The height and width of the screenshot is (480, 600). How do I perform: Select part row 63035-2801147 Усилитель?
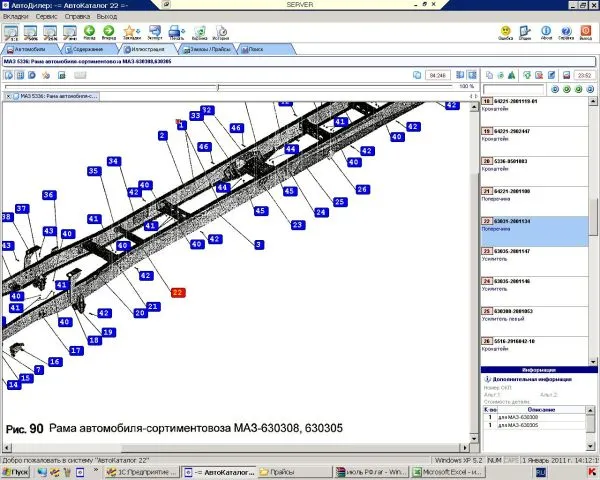click(535, 261)
